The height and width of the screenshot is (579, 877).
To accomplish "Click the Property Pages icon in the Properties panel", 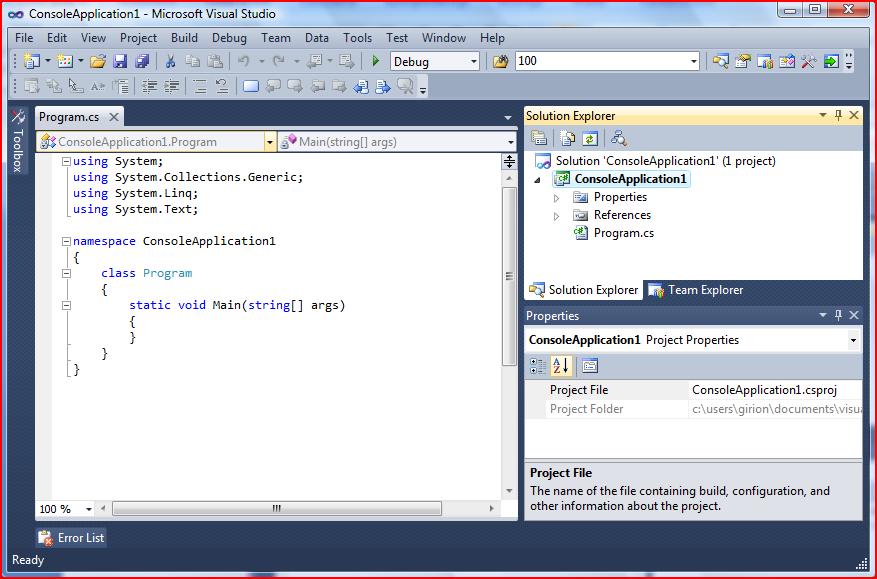I will coord(590,366).
